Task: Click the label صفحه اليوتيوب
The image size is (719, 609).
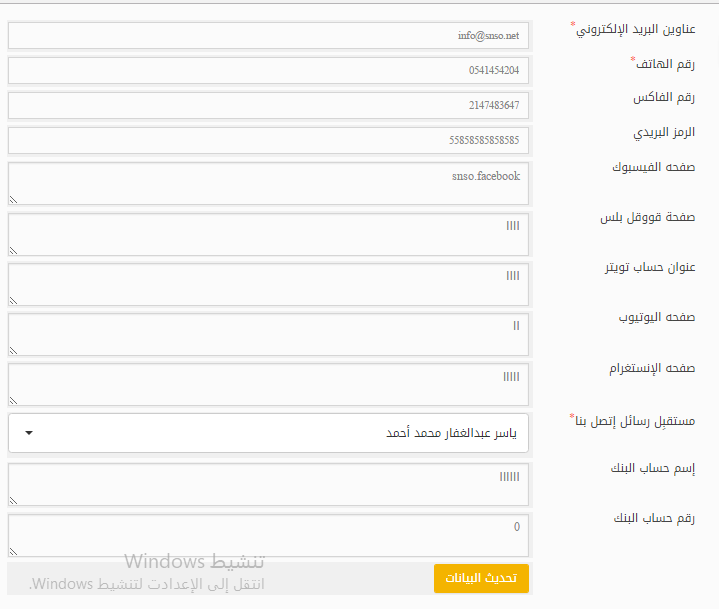Action: click(657, 317)
